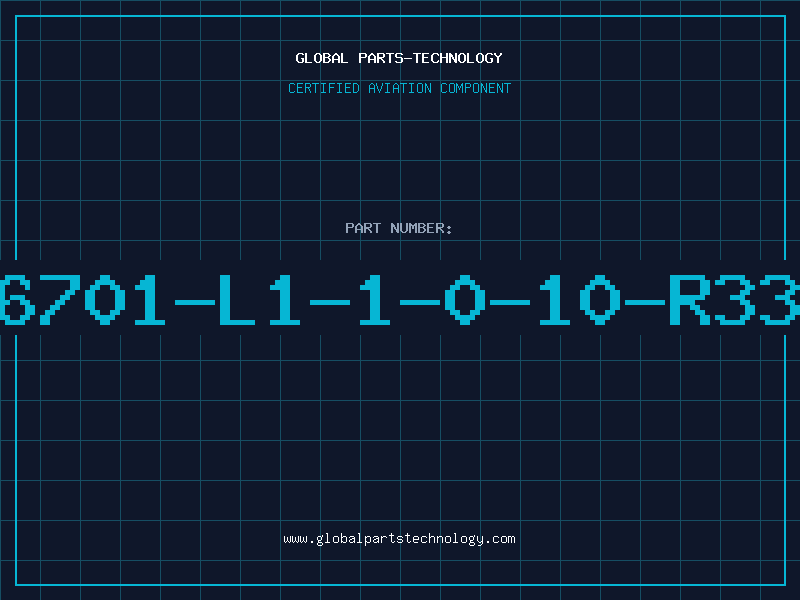The height and width of the screenshot is (600, 800).
Task: Click the PART NUMBER: label
Action: 399,228
